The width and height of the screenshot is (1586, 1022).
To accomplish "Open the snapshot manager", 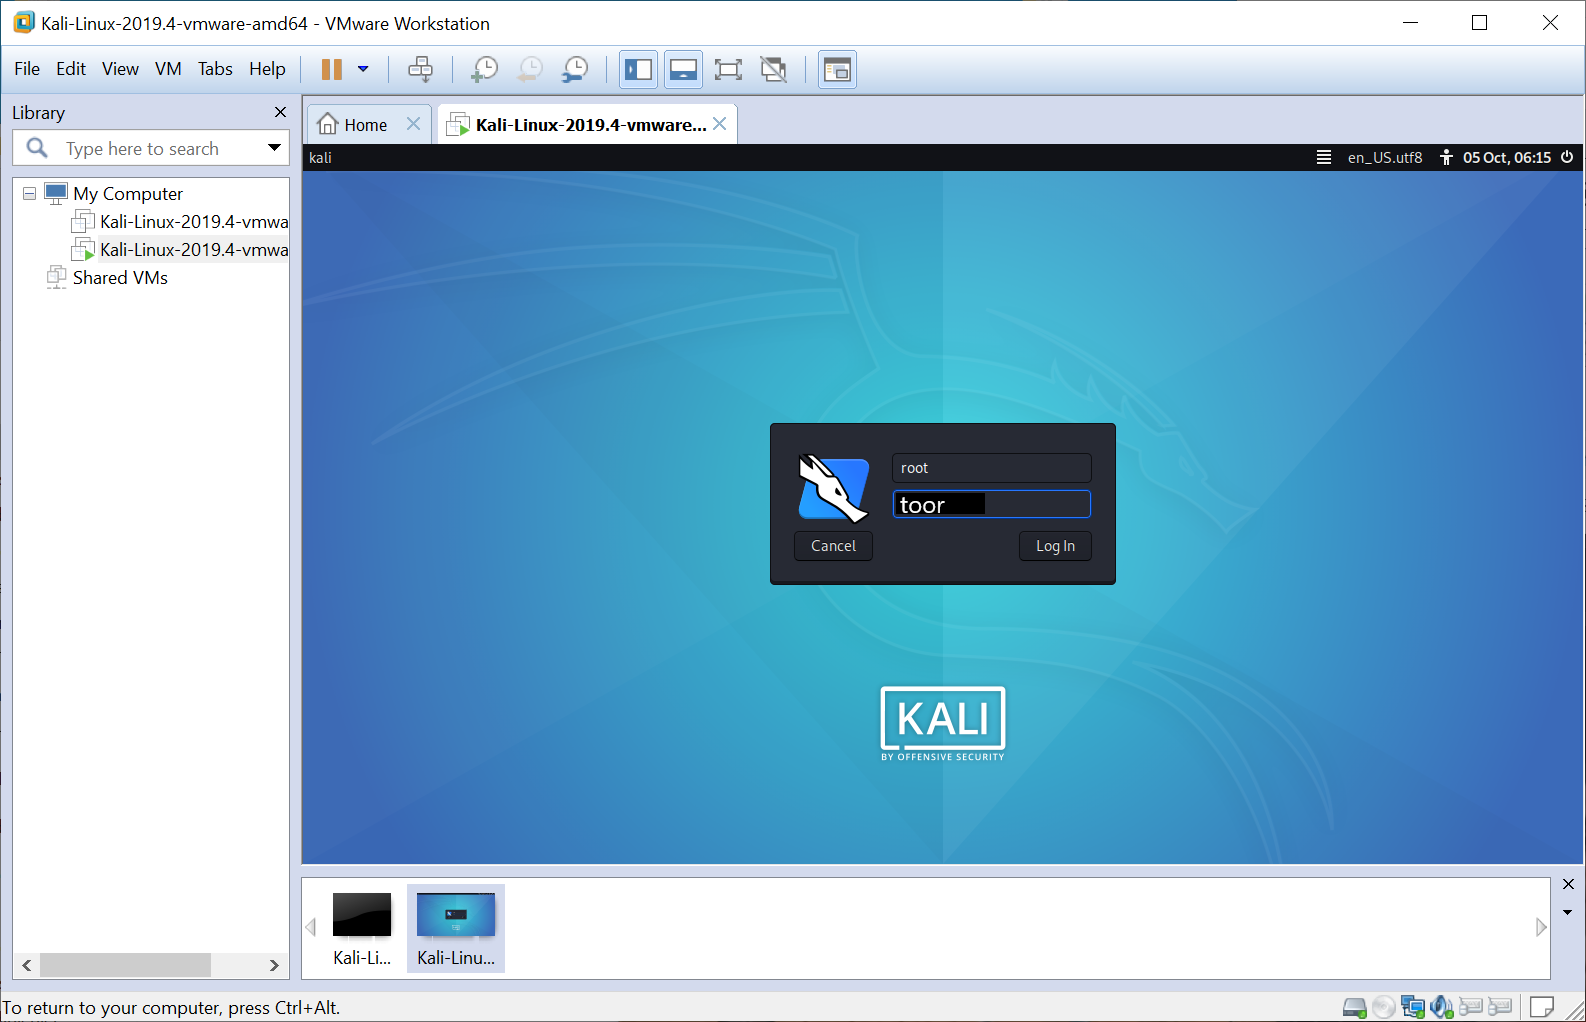I will (575, 69).
